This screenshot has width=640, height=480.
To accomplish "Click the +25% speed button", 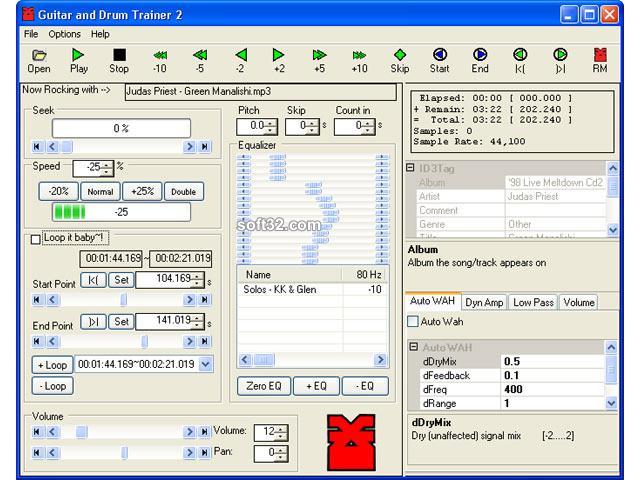I will pos(142,191).
